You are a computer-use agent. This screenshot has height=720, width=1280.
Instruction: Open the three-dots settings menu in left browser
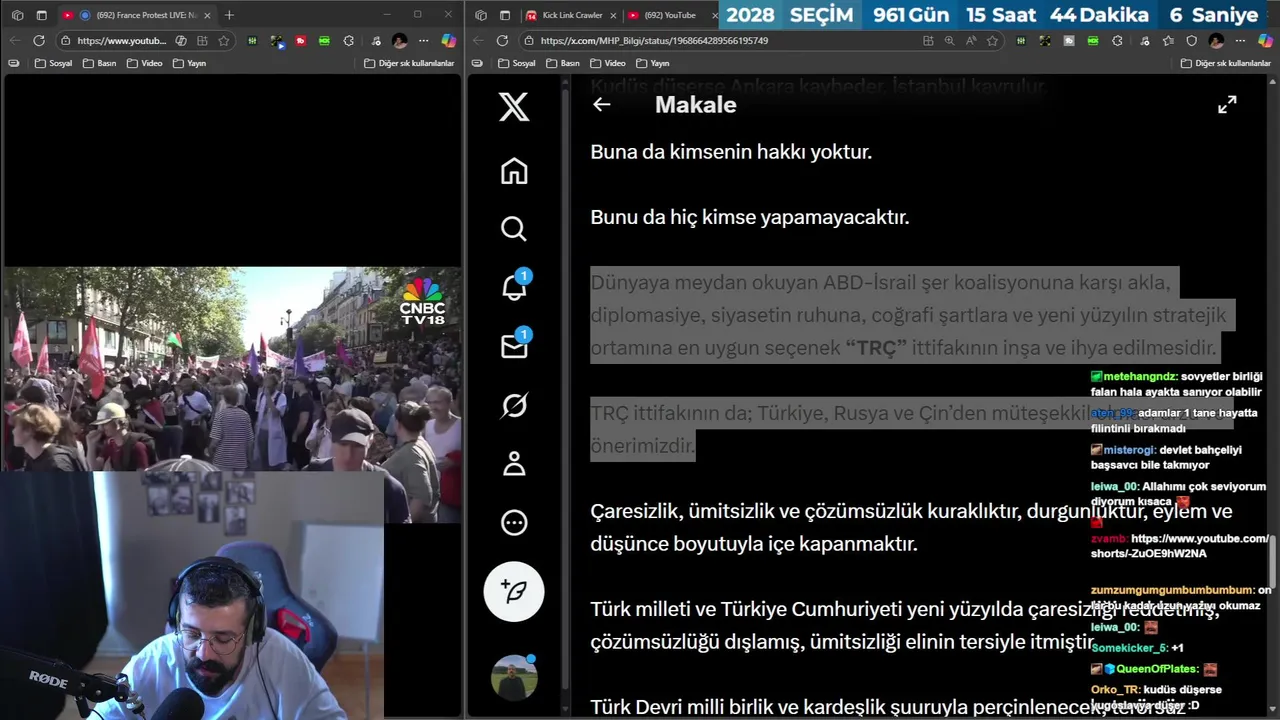click(424, 41)
